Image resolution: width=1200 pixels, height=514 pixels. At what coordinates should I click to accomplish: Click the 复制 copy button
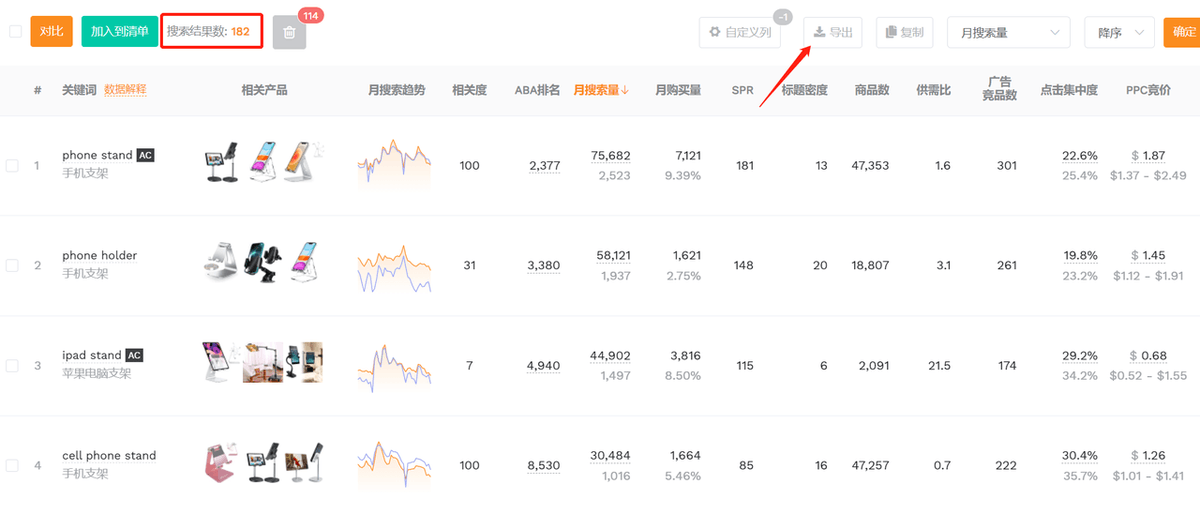tap(904, 32)
